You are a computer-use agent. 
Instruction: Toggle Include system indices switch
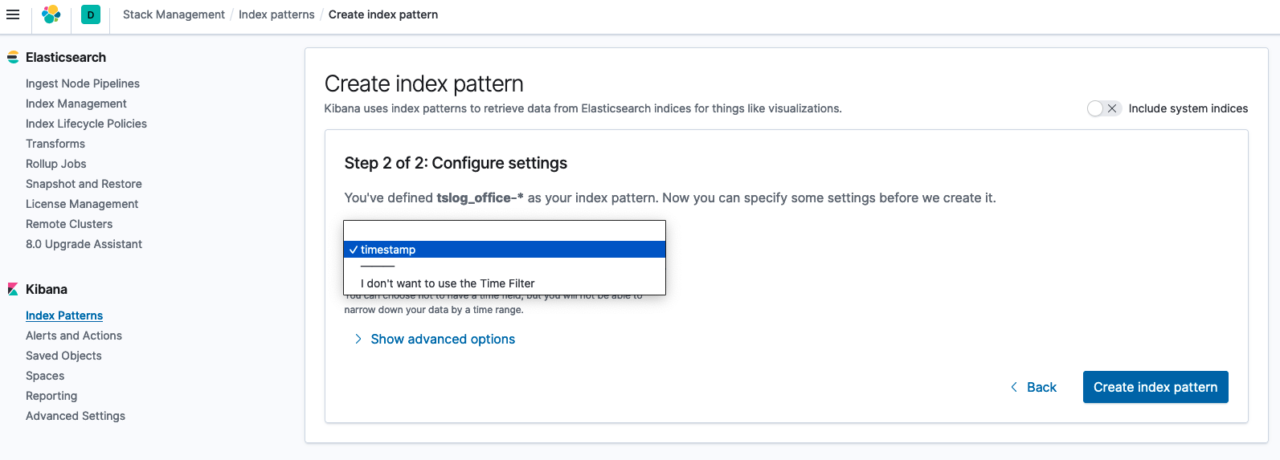pos(1104,108)
